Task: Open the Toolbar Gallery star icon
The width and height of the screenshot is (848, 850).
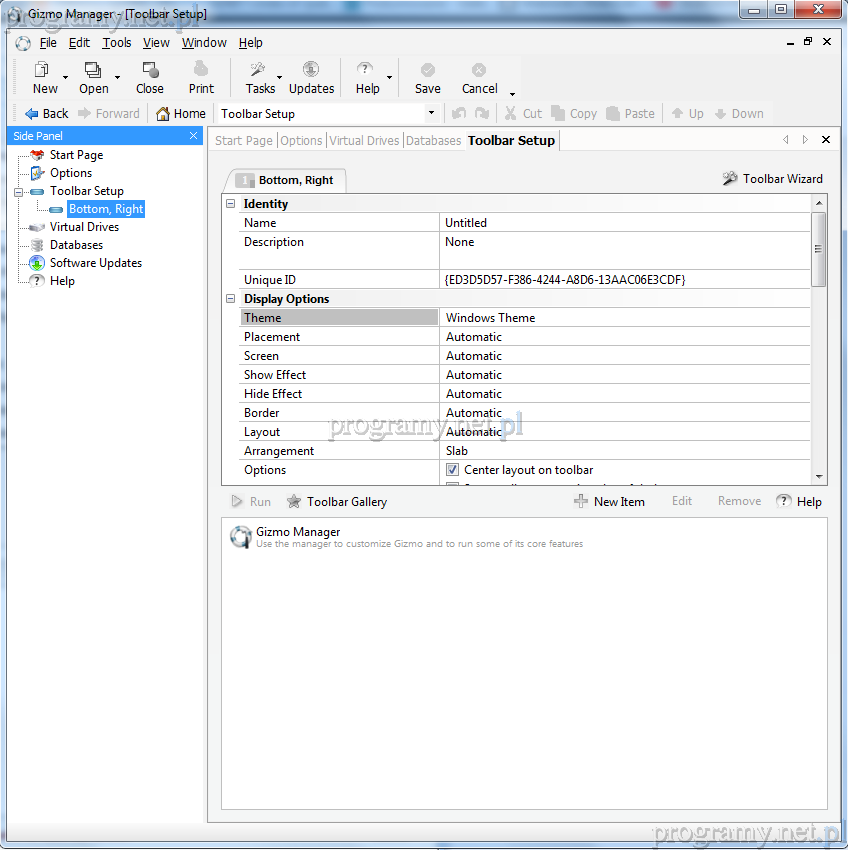Action: (x=294, y=502)
